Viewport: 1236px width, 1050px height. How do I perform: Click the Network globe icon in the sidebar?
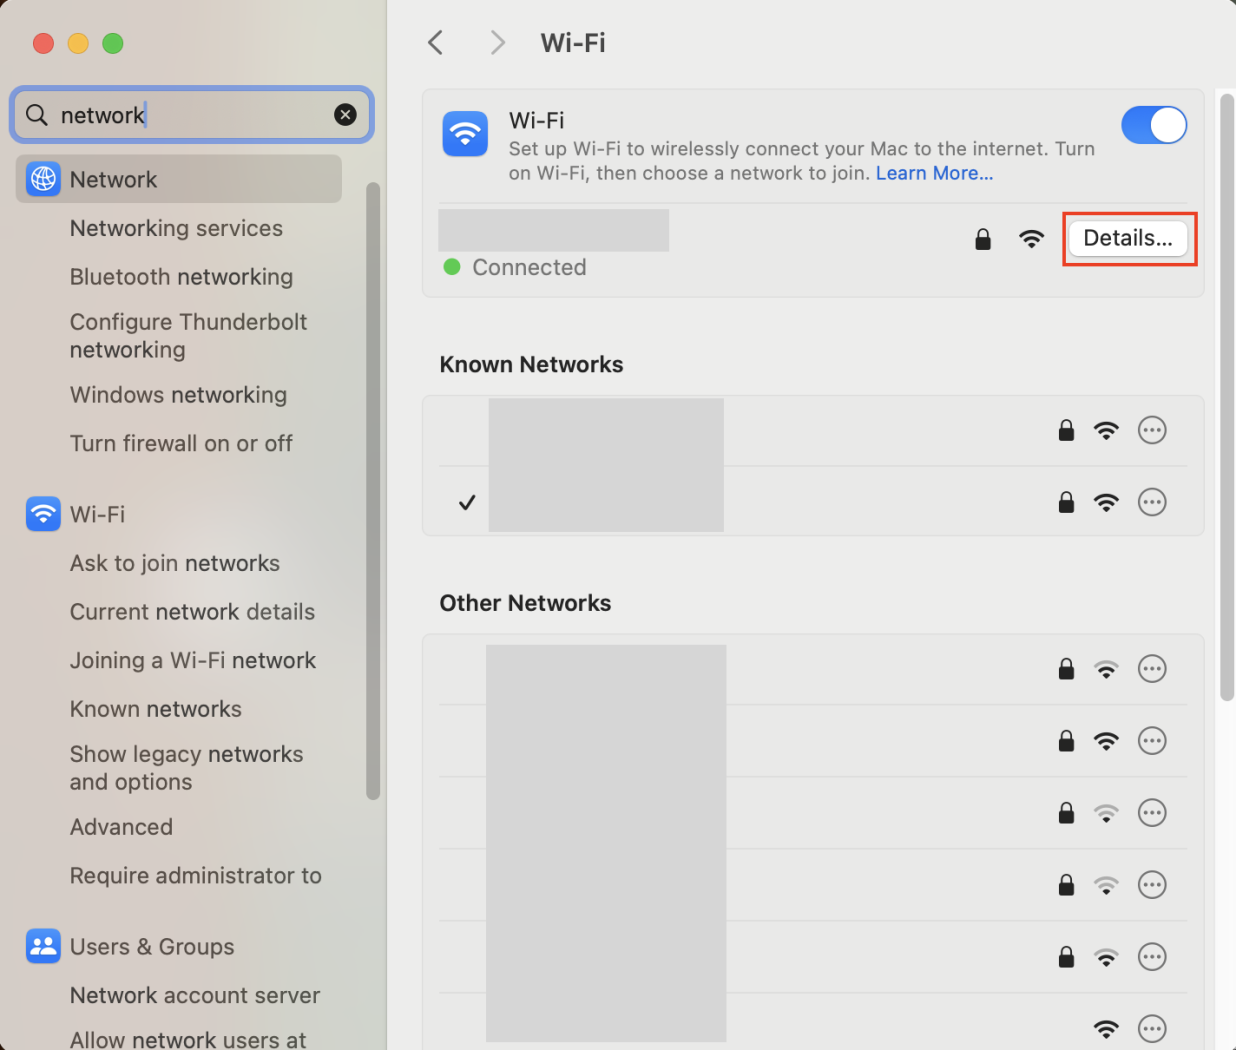(42, 180)
